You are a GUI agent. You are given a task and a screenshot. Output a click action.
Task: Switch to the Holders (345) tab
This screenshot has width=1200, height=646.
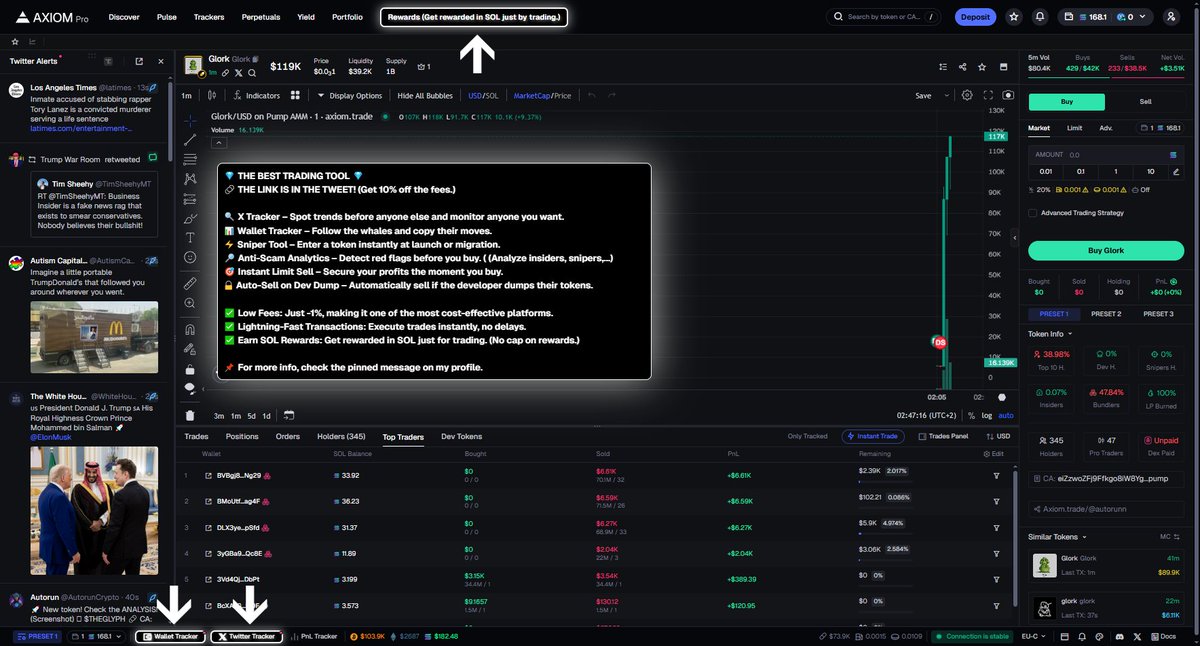point(341,436)
